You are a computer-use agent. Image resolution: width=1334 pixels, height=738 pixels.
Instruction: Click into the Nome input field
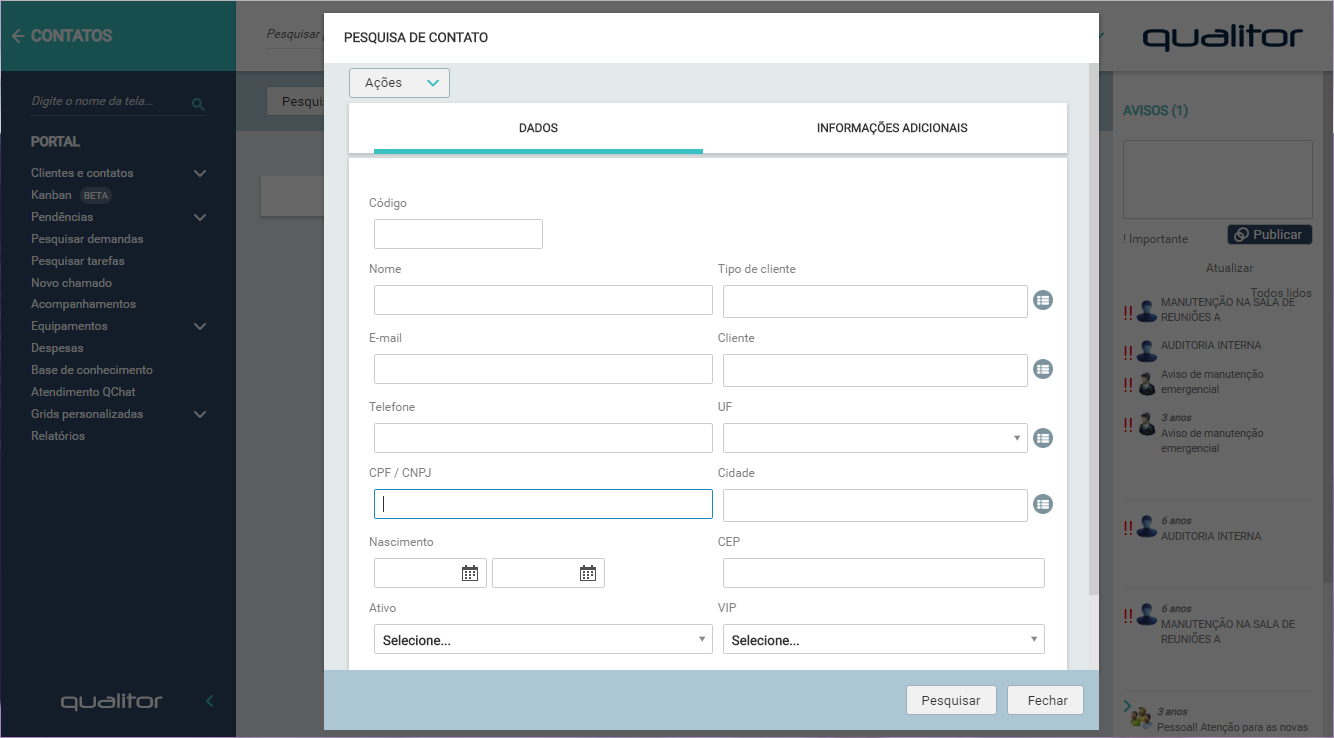(x=543, y=300)
